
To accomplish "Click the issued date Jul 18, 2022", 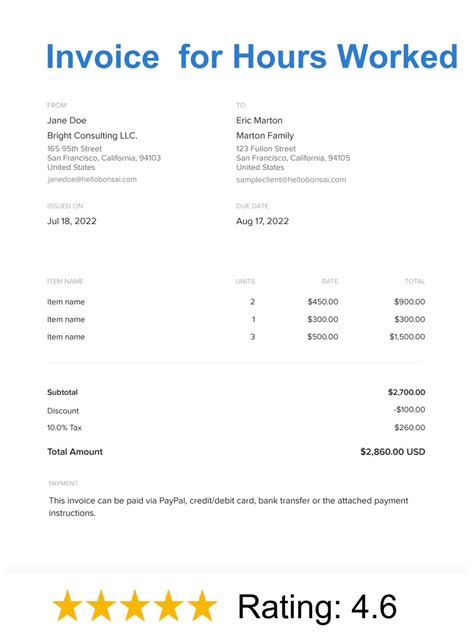I will [x=72, y=221].
